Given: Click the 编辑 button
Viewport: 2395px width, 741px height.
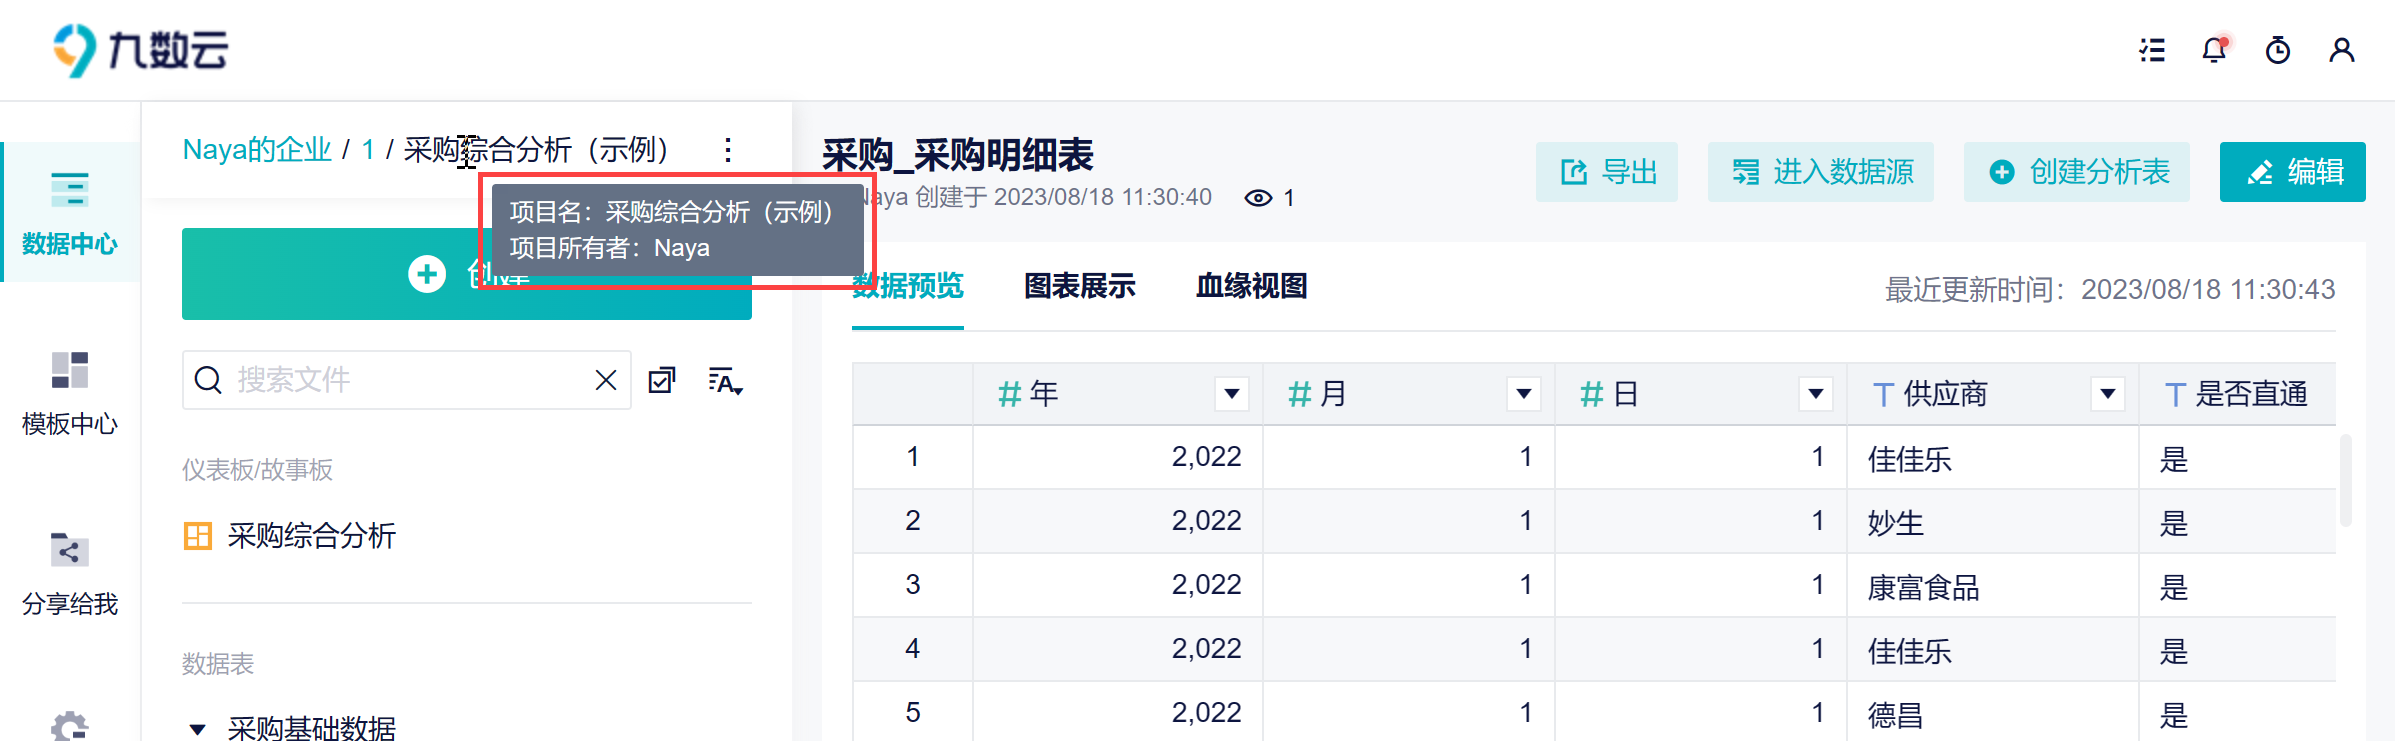Looking at the screenshot, I should pos(2293,172).
